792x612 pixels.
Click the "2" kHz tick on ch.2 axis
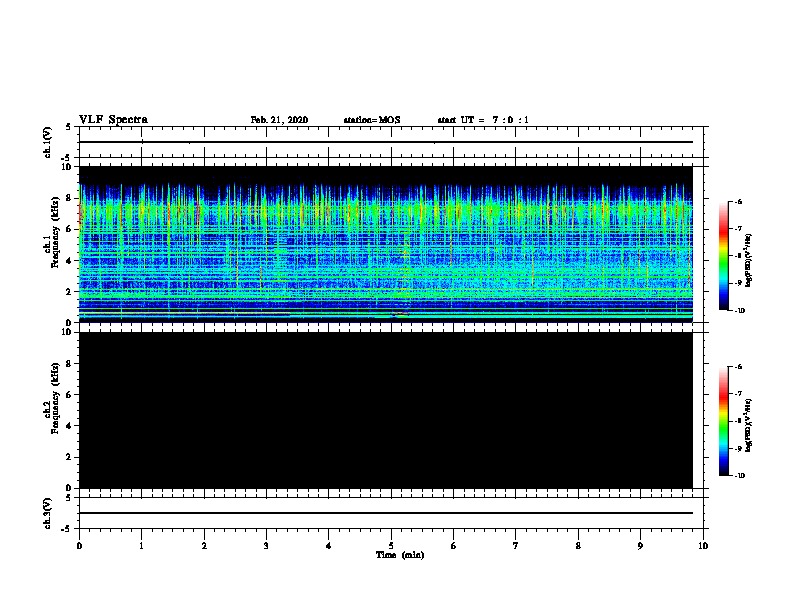69,457
